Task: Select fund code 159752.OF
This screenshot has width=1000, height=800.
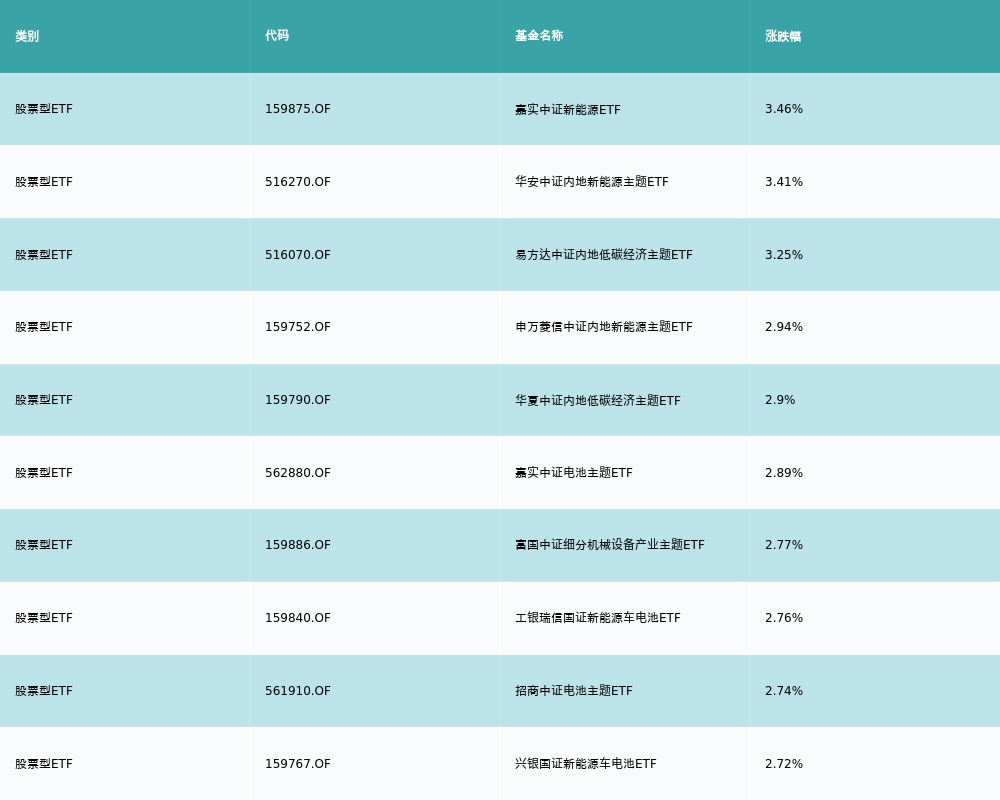Action: point(297,327)
